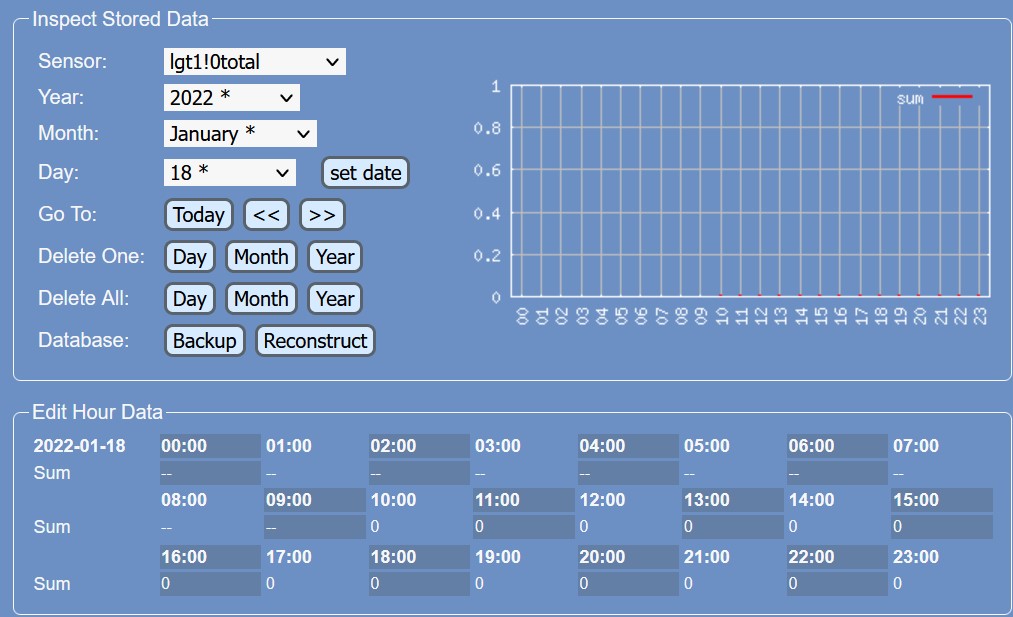Go to next day with >> button

pyautogui.click(x=322, y=214)
